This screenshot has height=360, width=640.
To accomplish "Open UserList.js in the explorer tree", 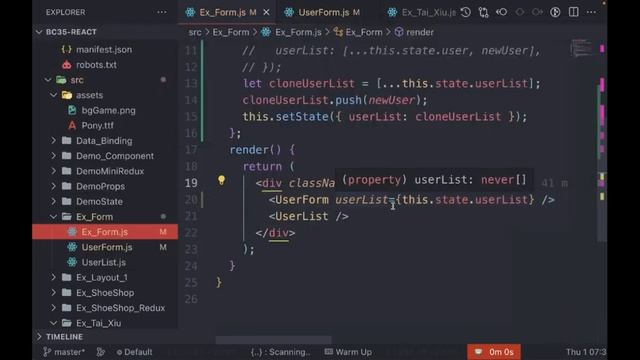I will tap(104, 262).
